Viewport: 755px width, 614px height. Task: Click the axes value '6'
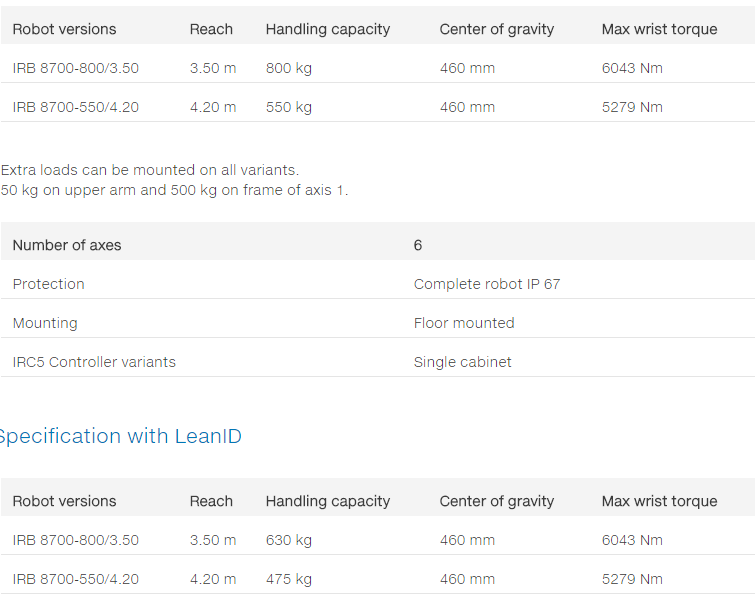[418, 245]
